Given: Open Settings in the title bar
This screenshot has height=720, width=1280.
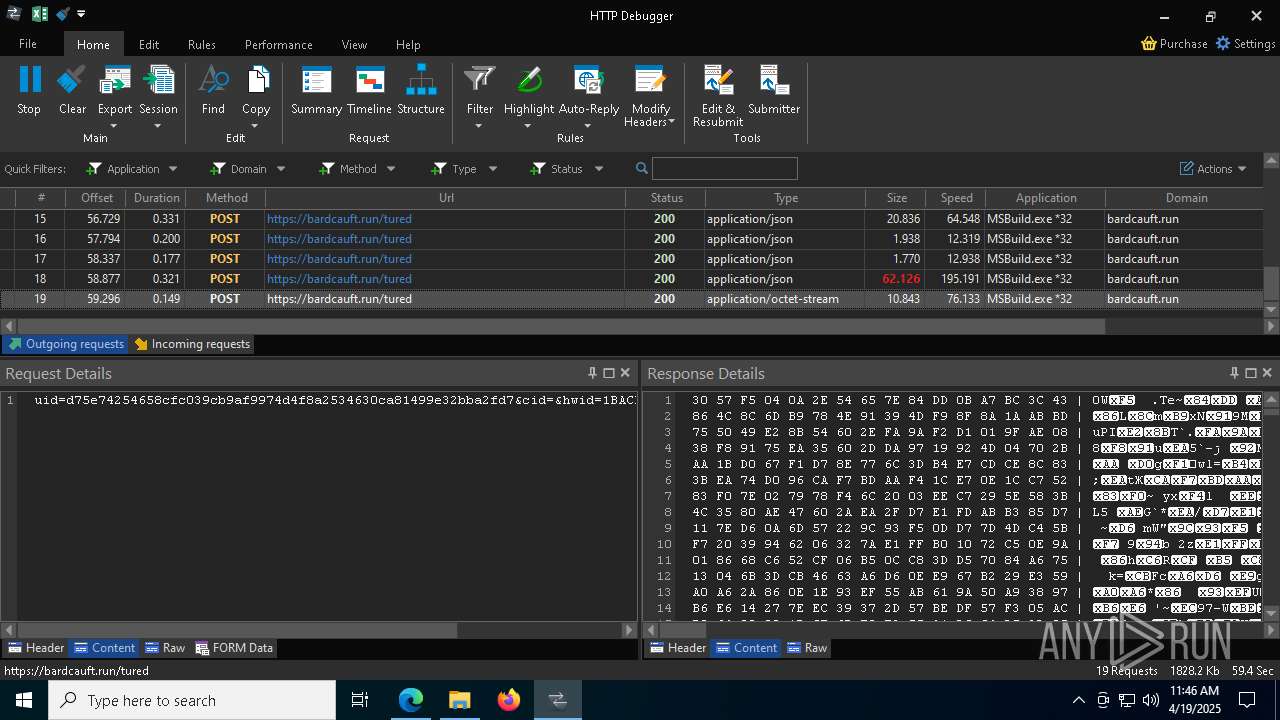Looking at the screenshot, I should click(x=1245, y=43).
